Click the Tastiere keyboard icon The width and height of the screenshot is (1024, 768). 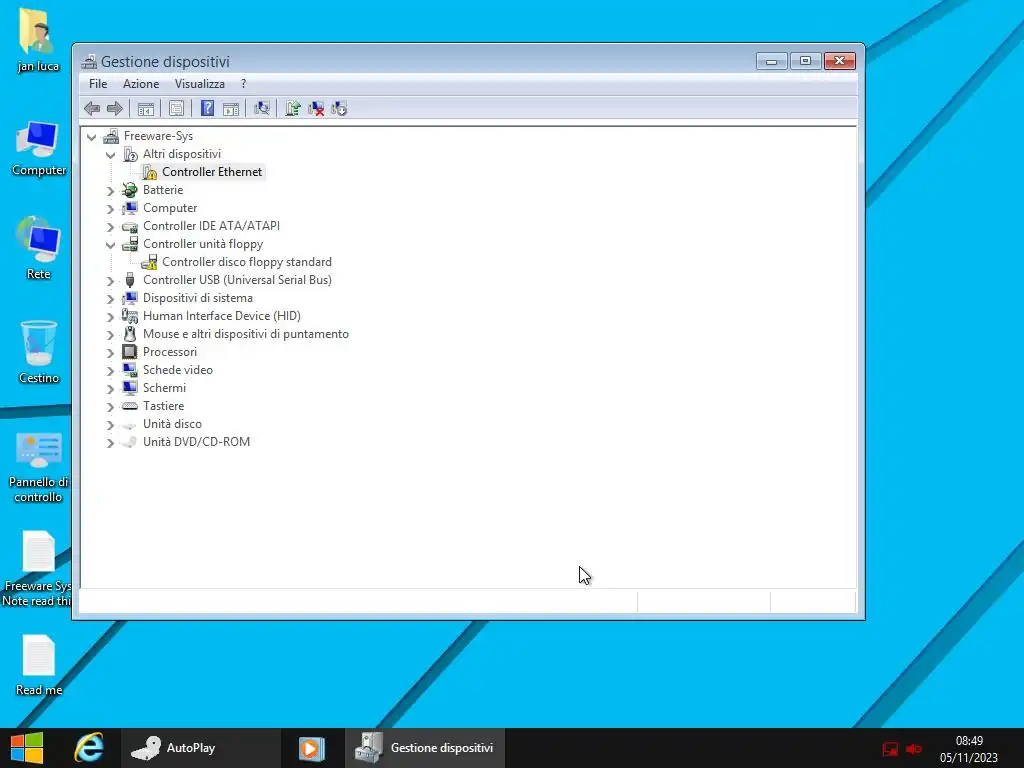pyautogui.click(x=130, y=406)
